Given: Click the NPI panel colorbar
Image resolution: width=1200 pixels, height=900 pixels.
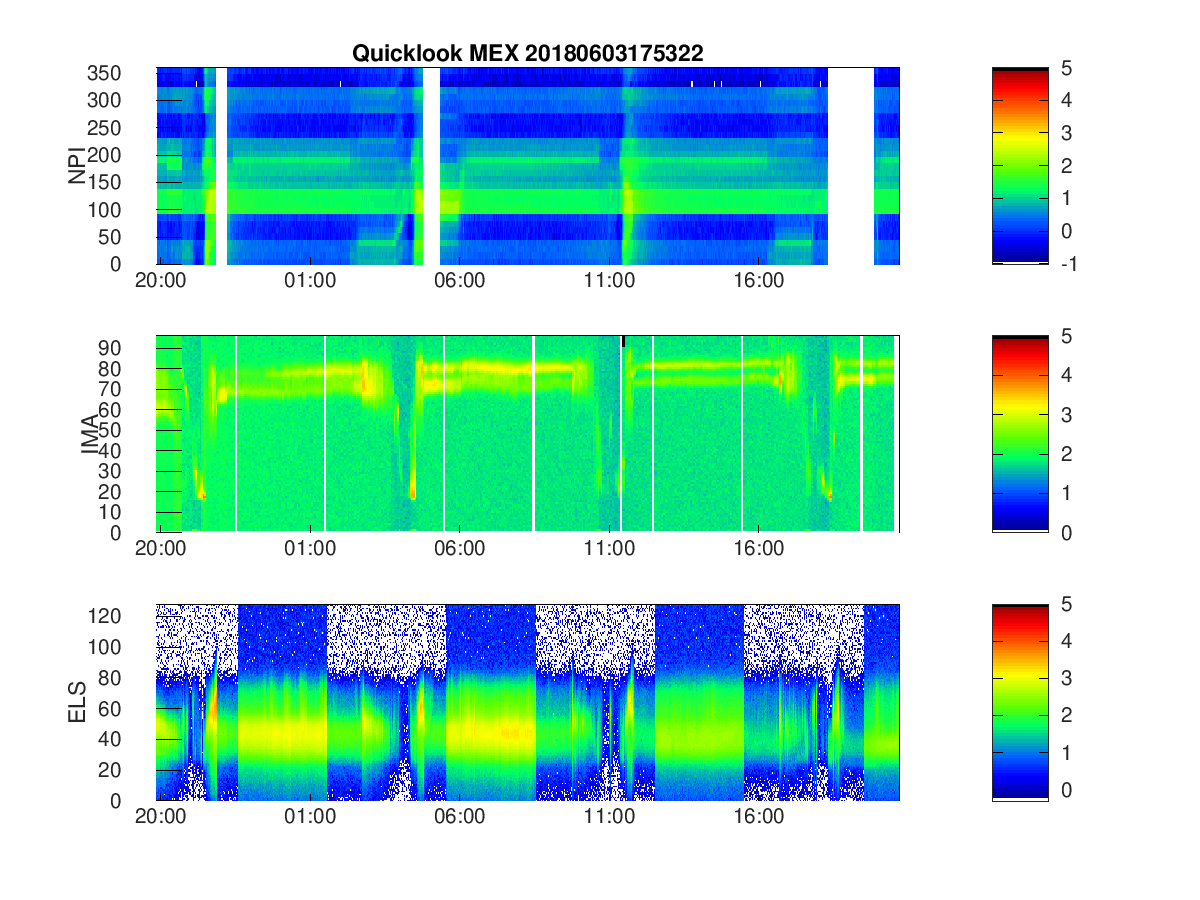Looking at the screenshot, I should point(1020,166).
